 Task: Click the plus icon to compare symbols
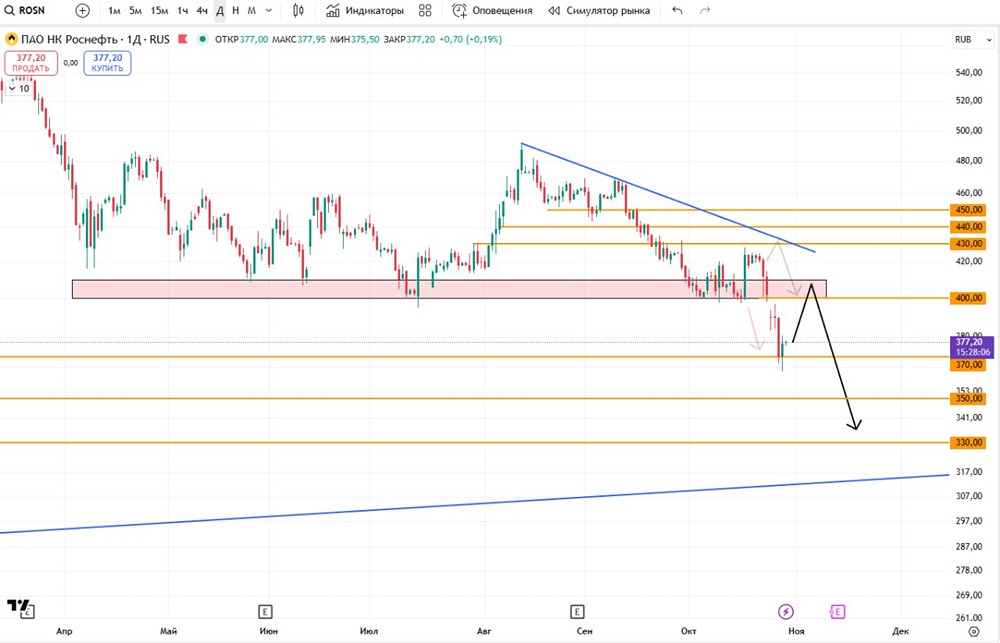[80, 11]
